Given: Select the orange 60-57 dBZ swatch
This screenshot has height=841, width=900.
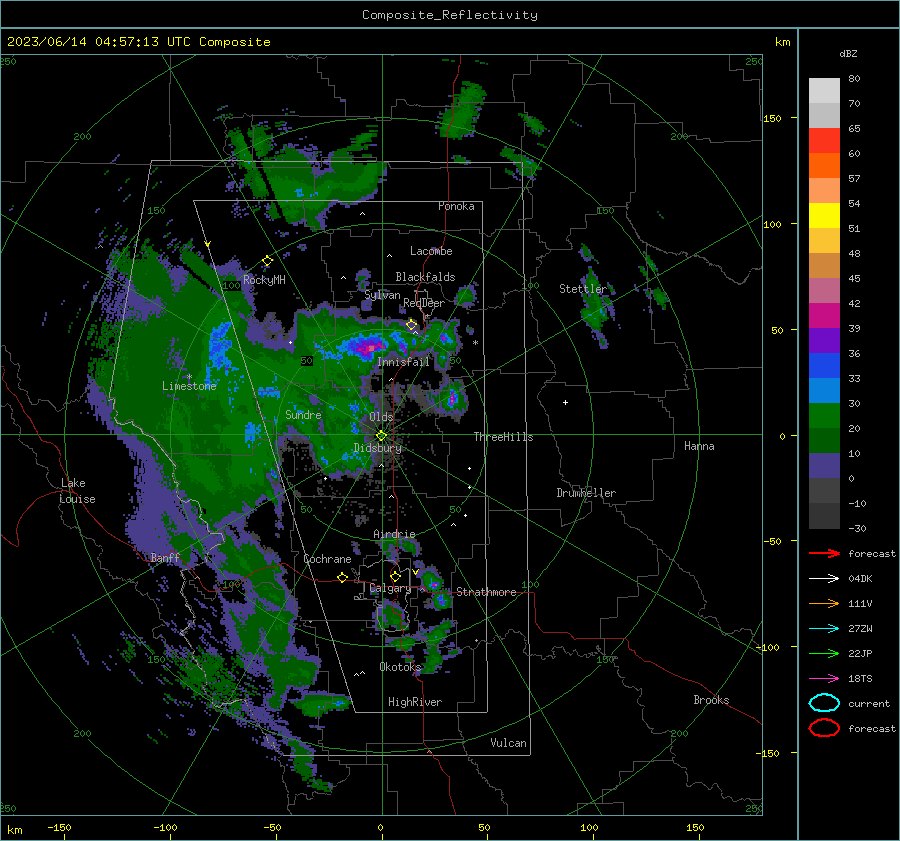Looking at the screenshot, I should [824, 165].
